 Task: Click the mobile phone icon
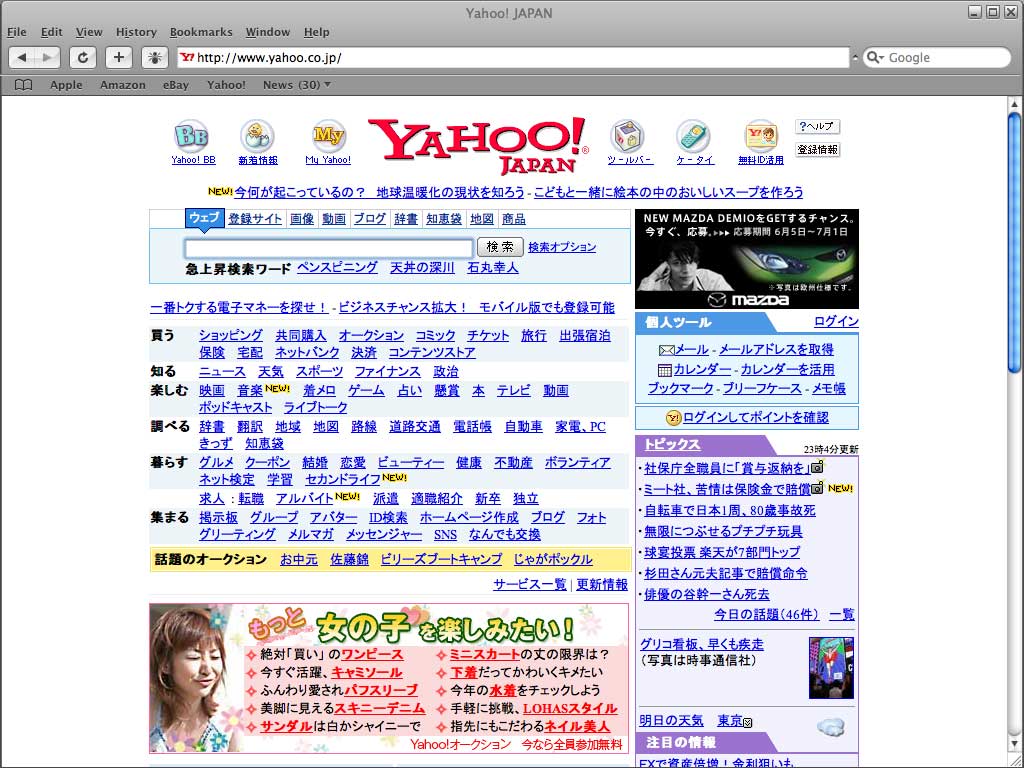(693, 136)
